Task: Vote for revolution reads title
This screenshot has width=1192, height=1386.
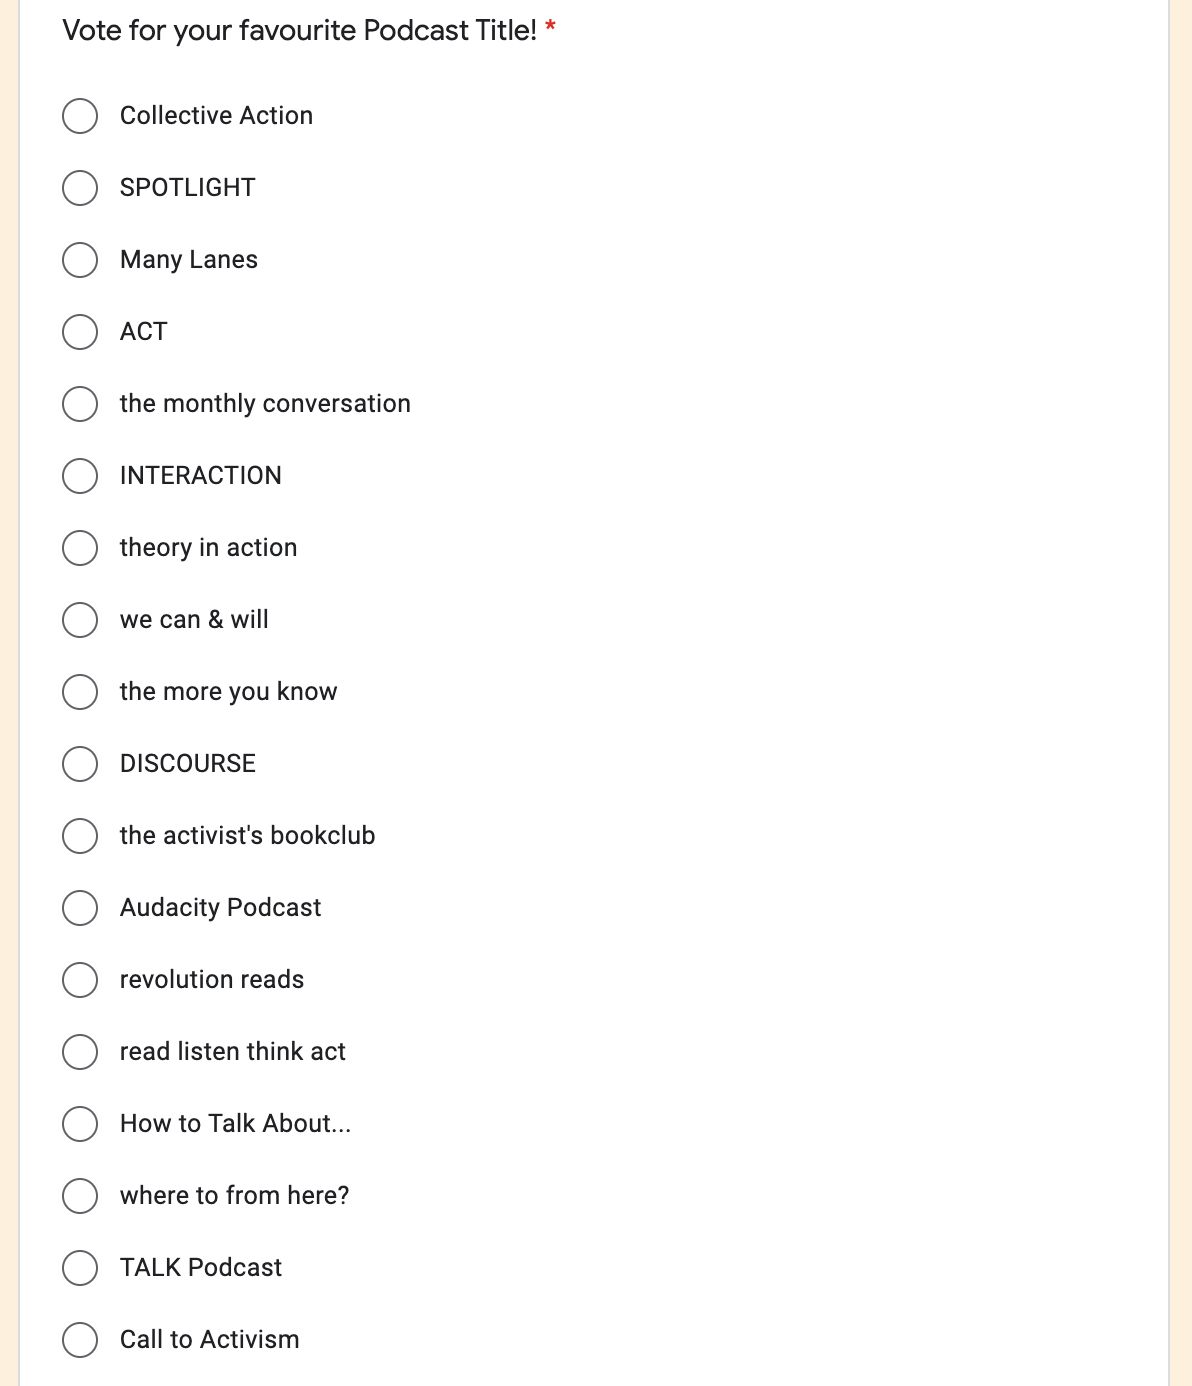Action: [x=80, y=980]
